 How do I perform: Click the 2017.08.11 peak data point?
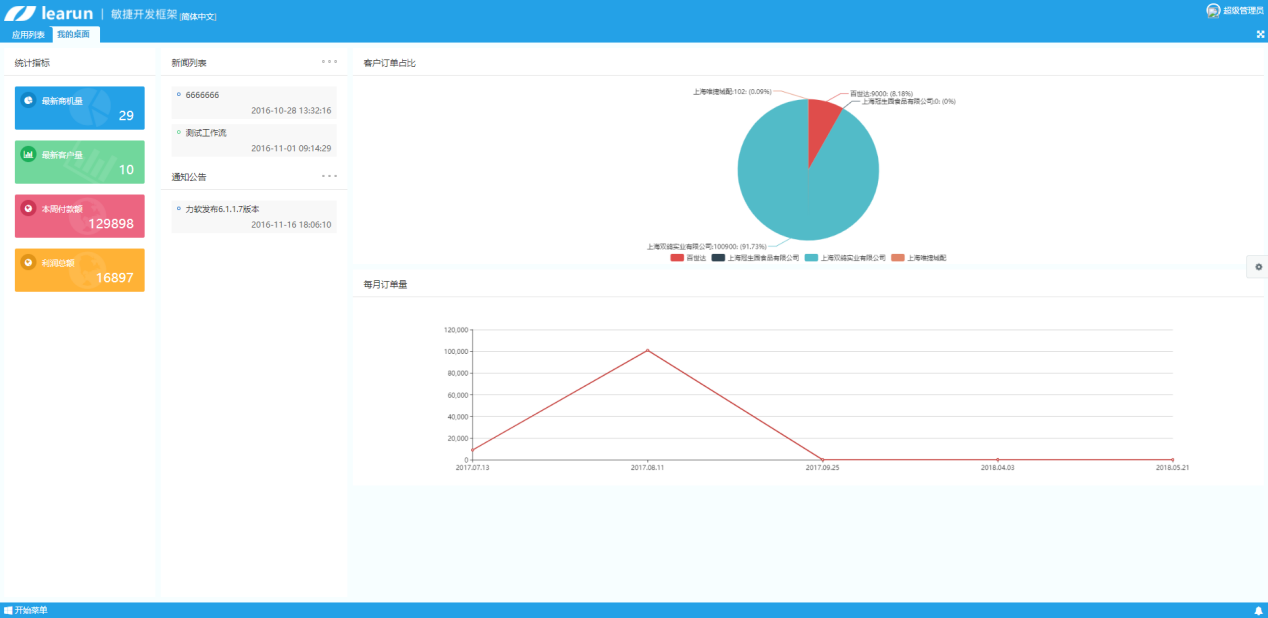[647, 350]
